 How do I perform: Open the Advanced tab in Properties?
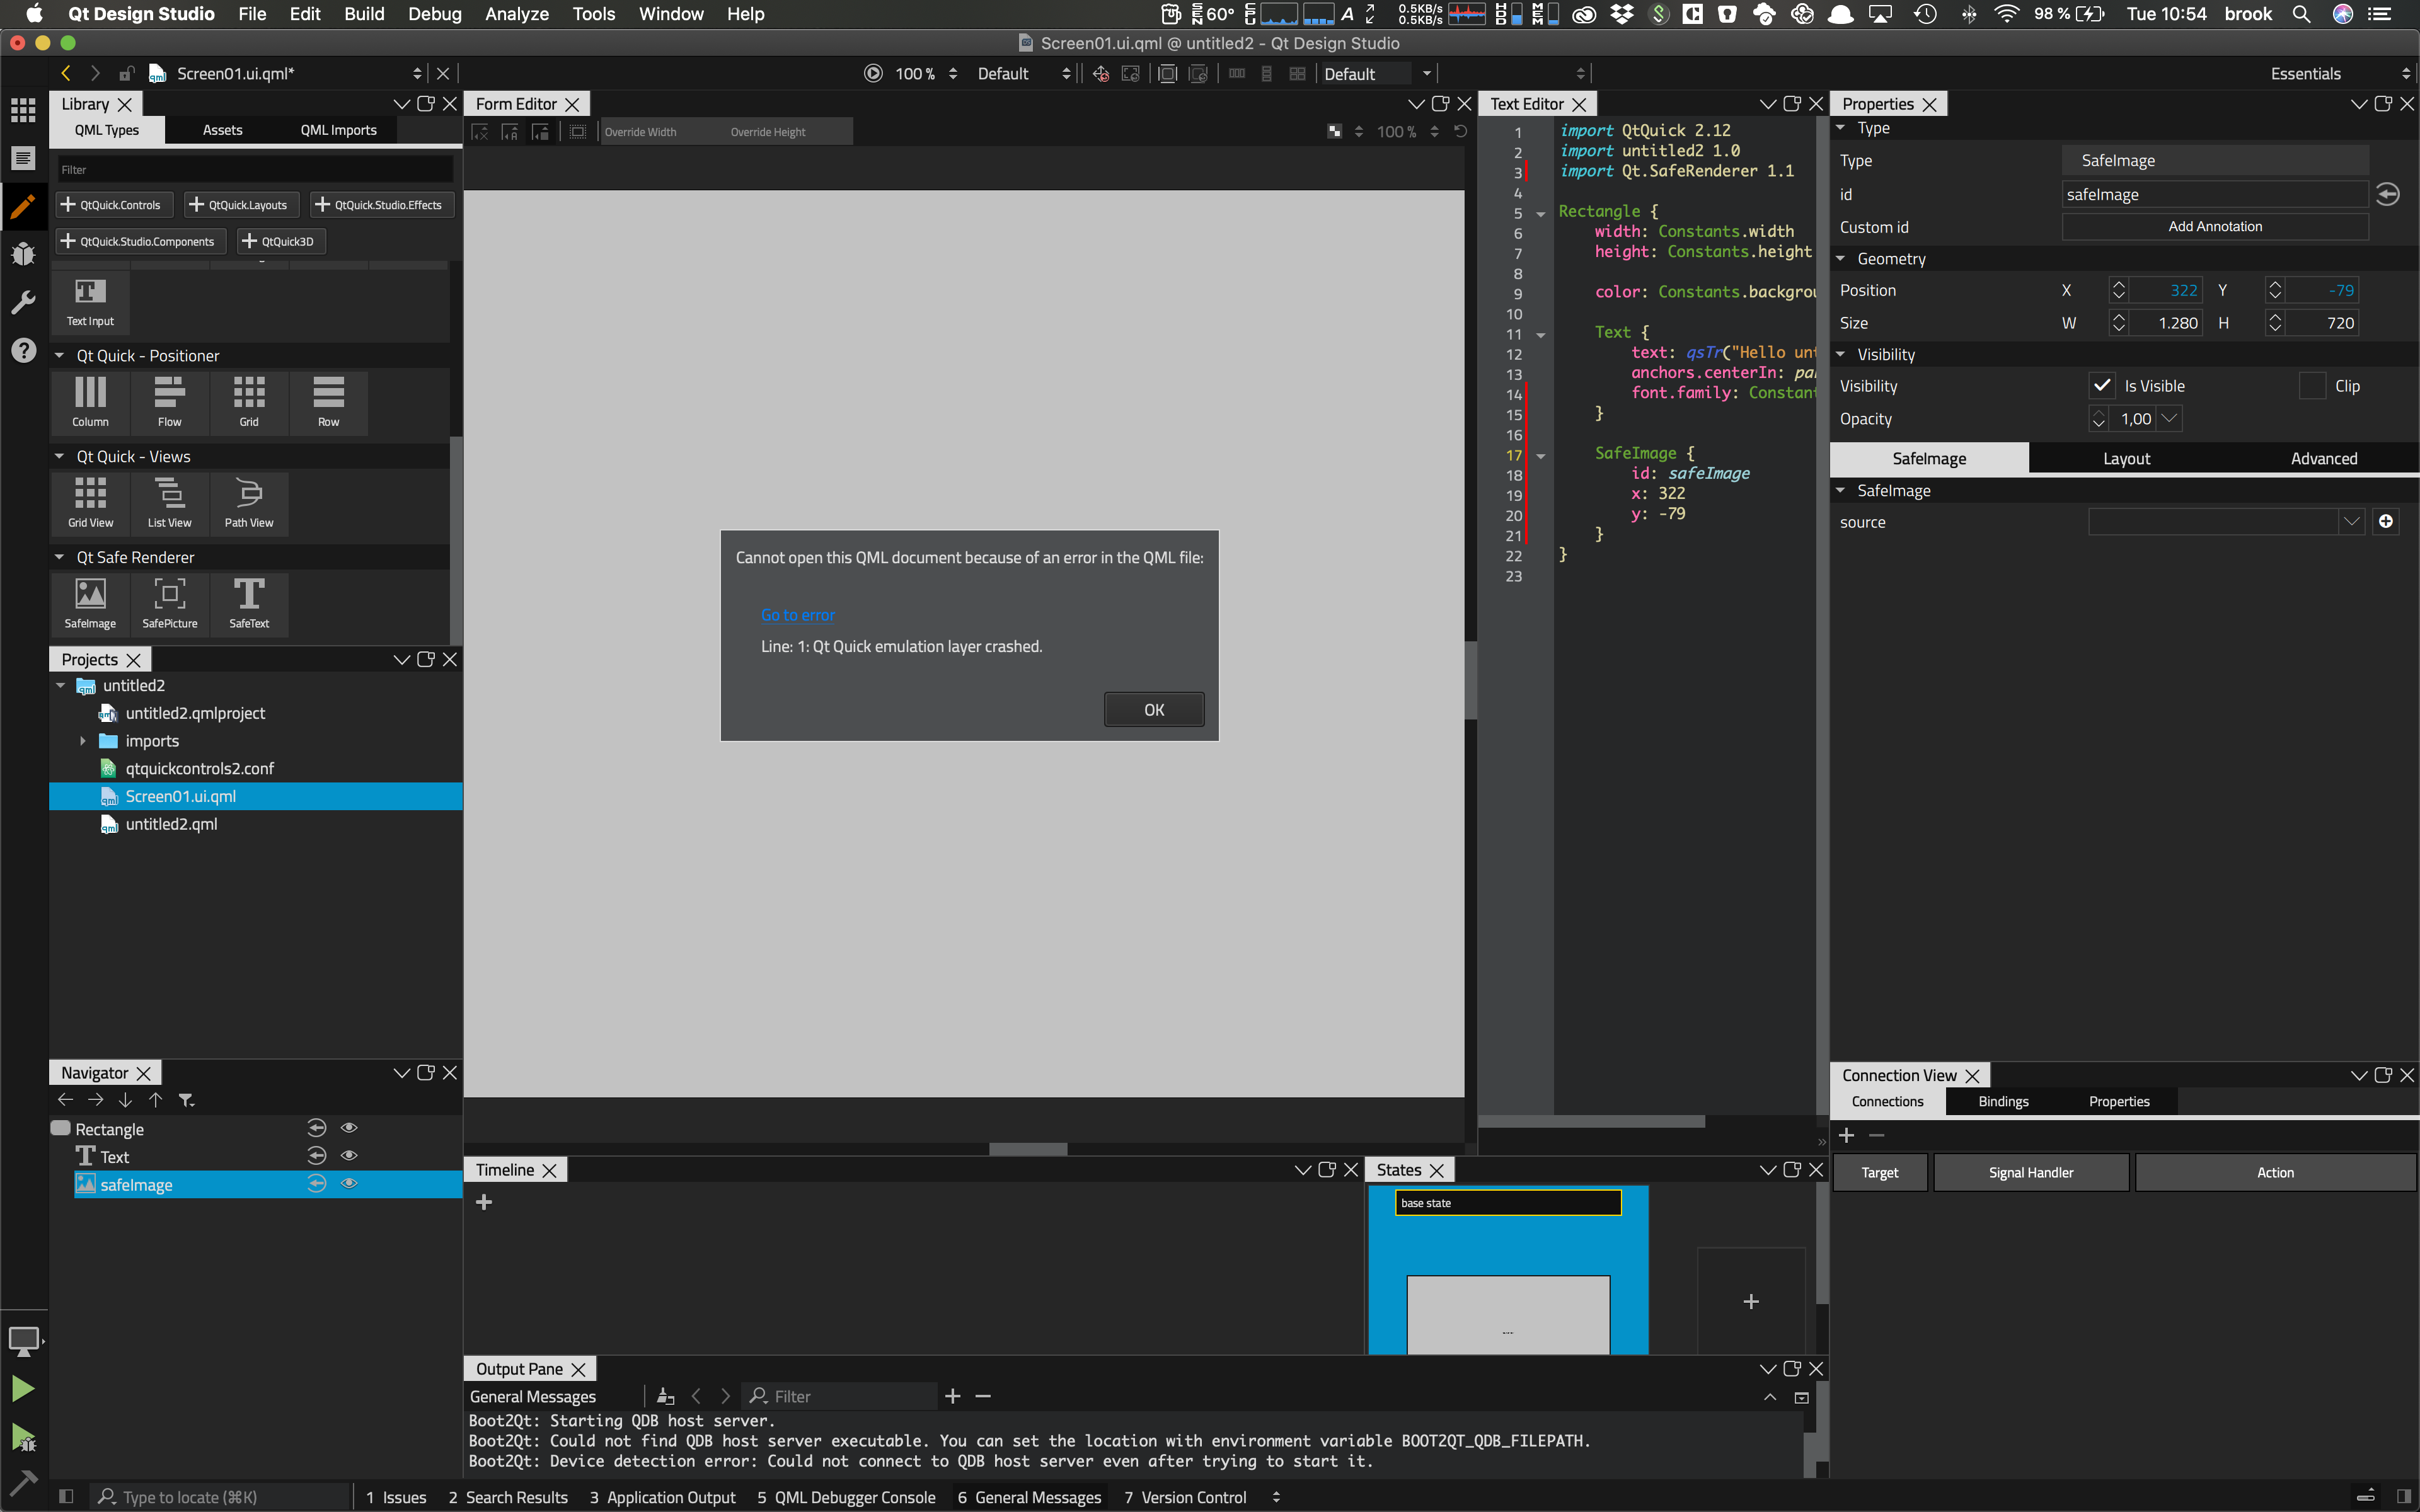2324,458
